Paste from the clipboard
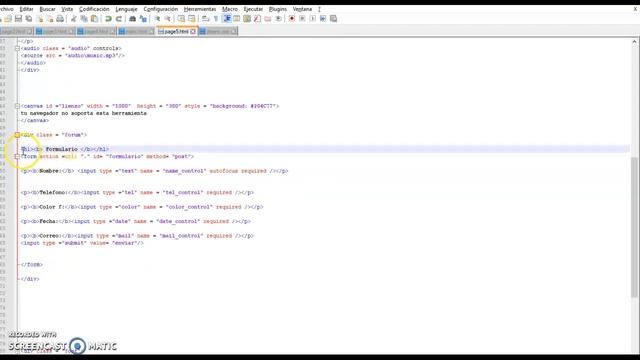Screen dimensions: 640x360 (x=94, y=19)
